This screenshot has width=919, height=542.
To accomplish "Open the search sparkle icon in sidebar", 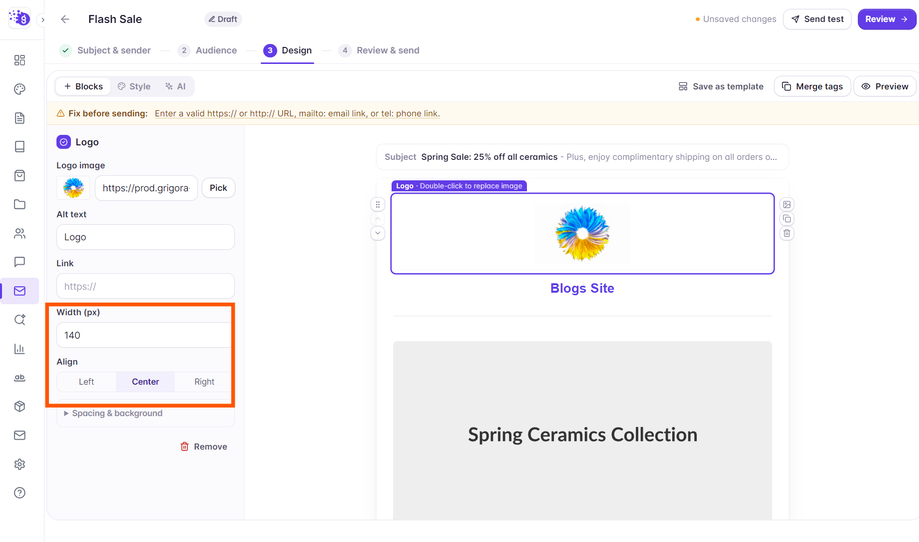I will click(x=19, y=319).
